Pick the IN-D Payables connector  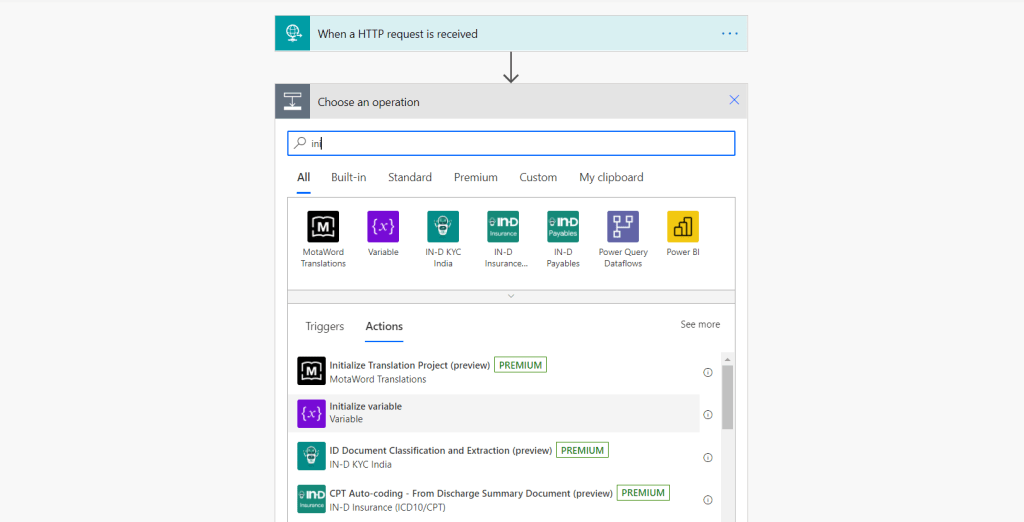point(563,227)
